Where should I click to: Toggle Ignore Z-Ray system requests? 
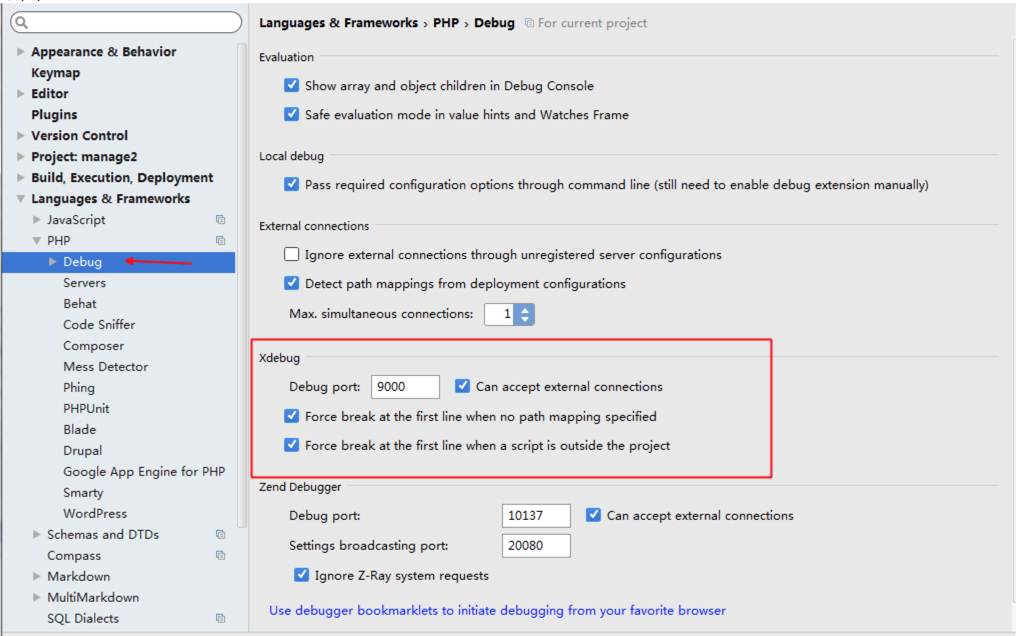[x=301, y=575]
